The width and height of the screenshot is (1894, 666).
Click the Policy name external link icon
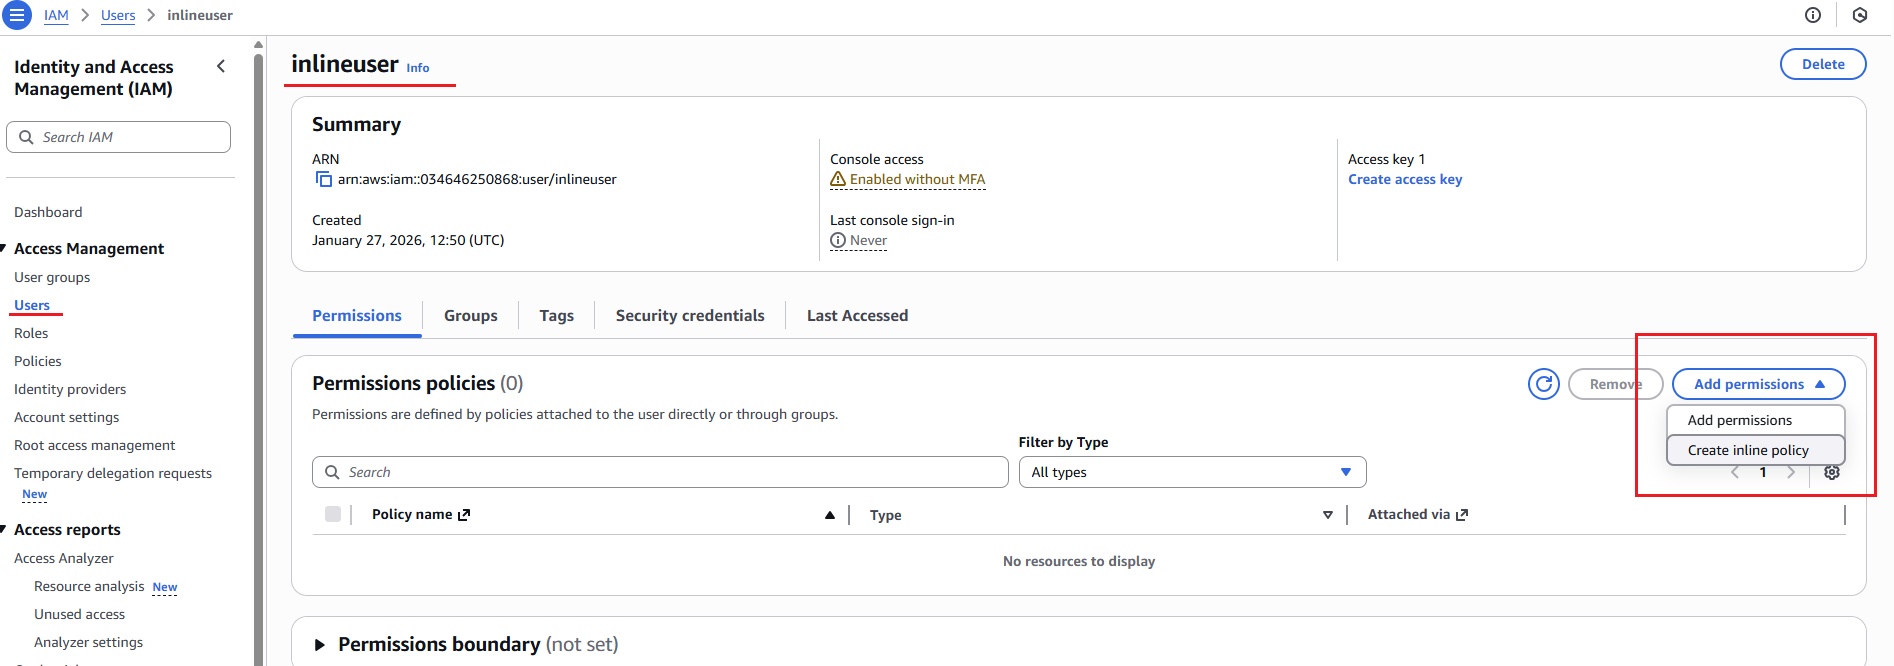(464, 515)
